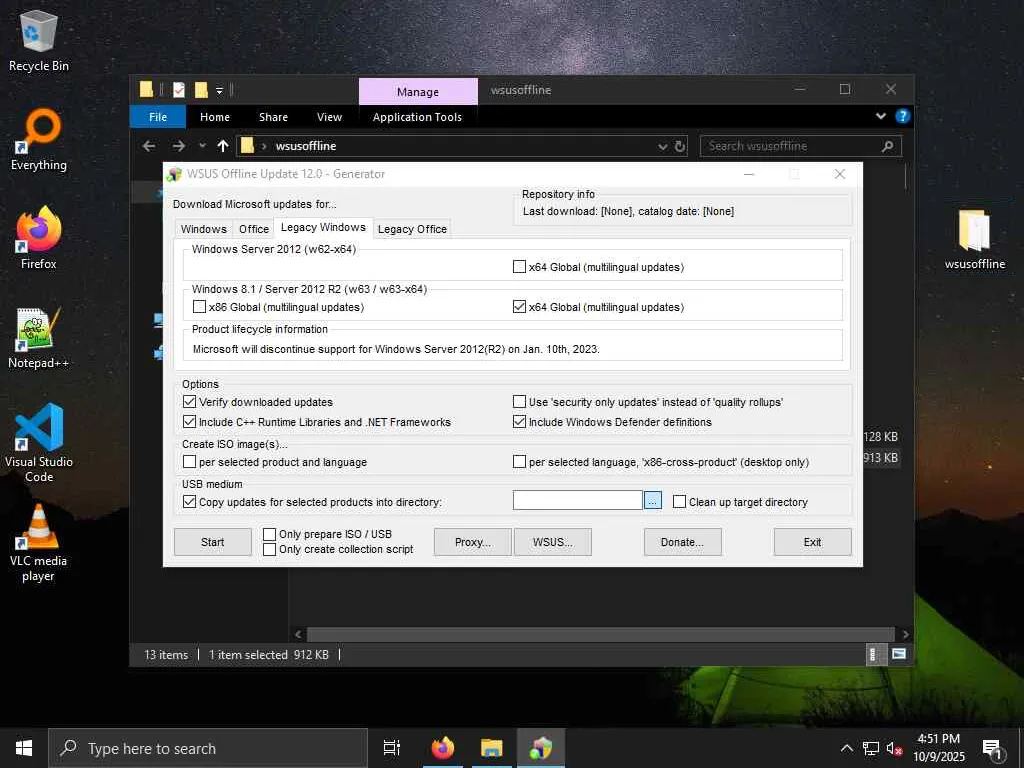This screenshot has width=1024, height=768.
Task: Go up one folder level in Explorer
Action: pos(223,146)
